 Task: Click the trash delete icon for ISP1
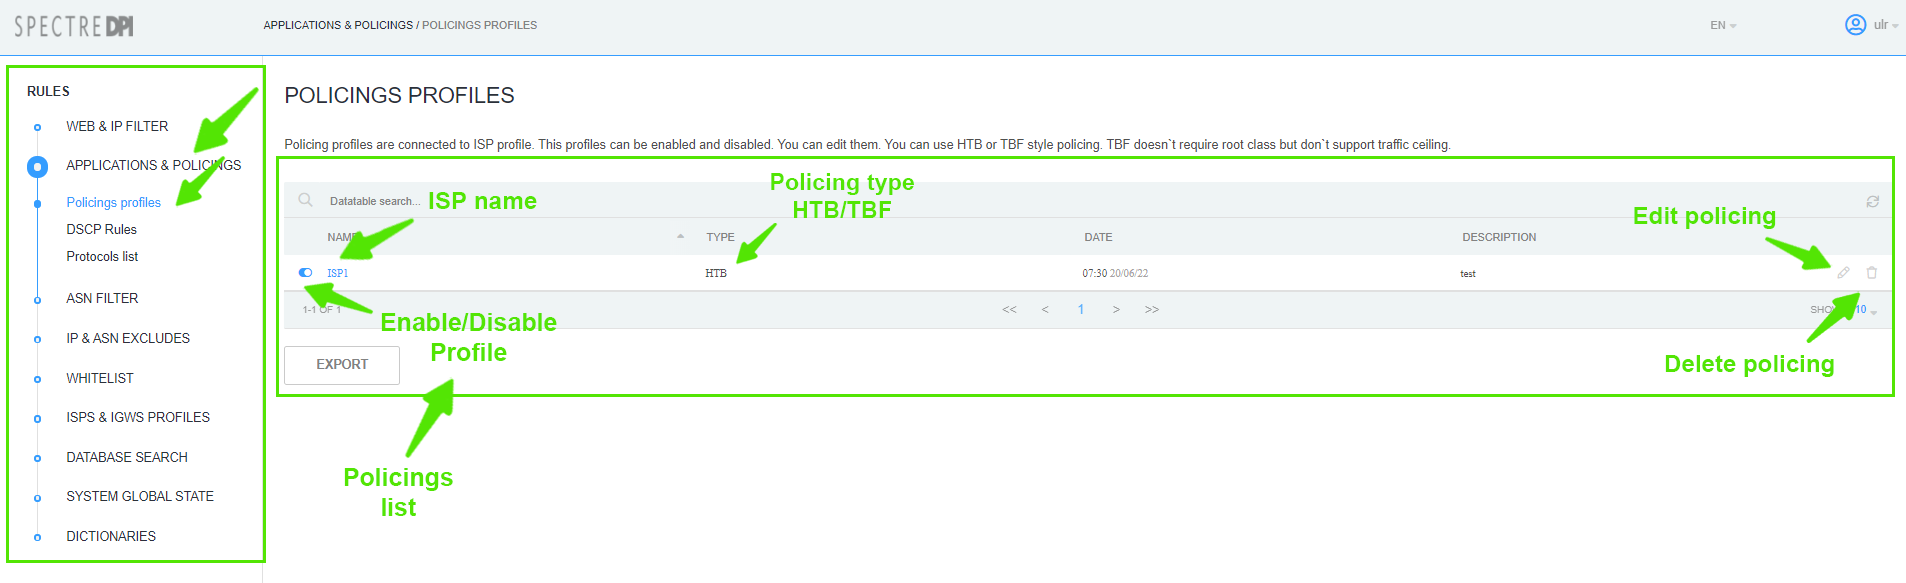click(1871, 272)
